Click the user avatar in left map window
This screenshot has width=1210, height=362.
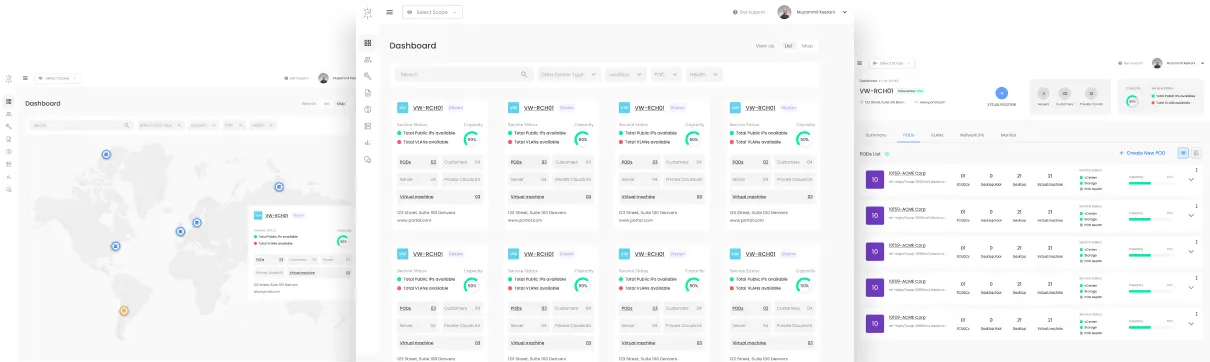click(x=323, y=77)
